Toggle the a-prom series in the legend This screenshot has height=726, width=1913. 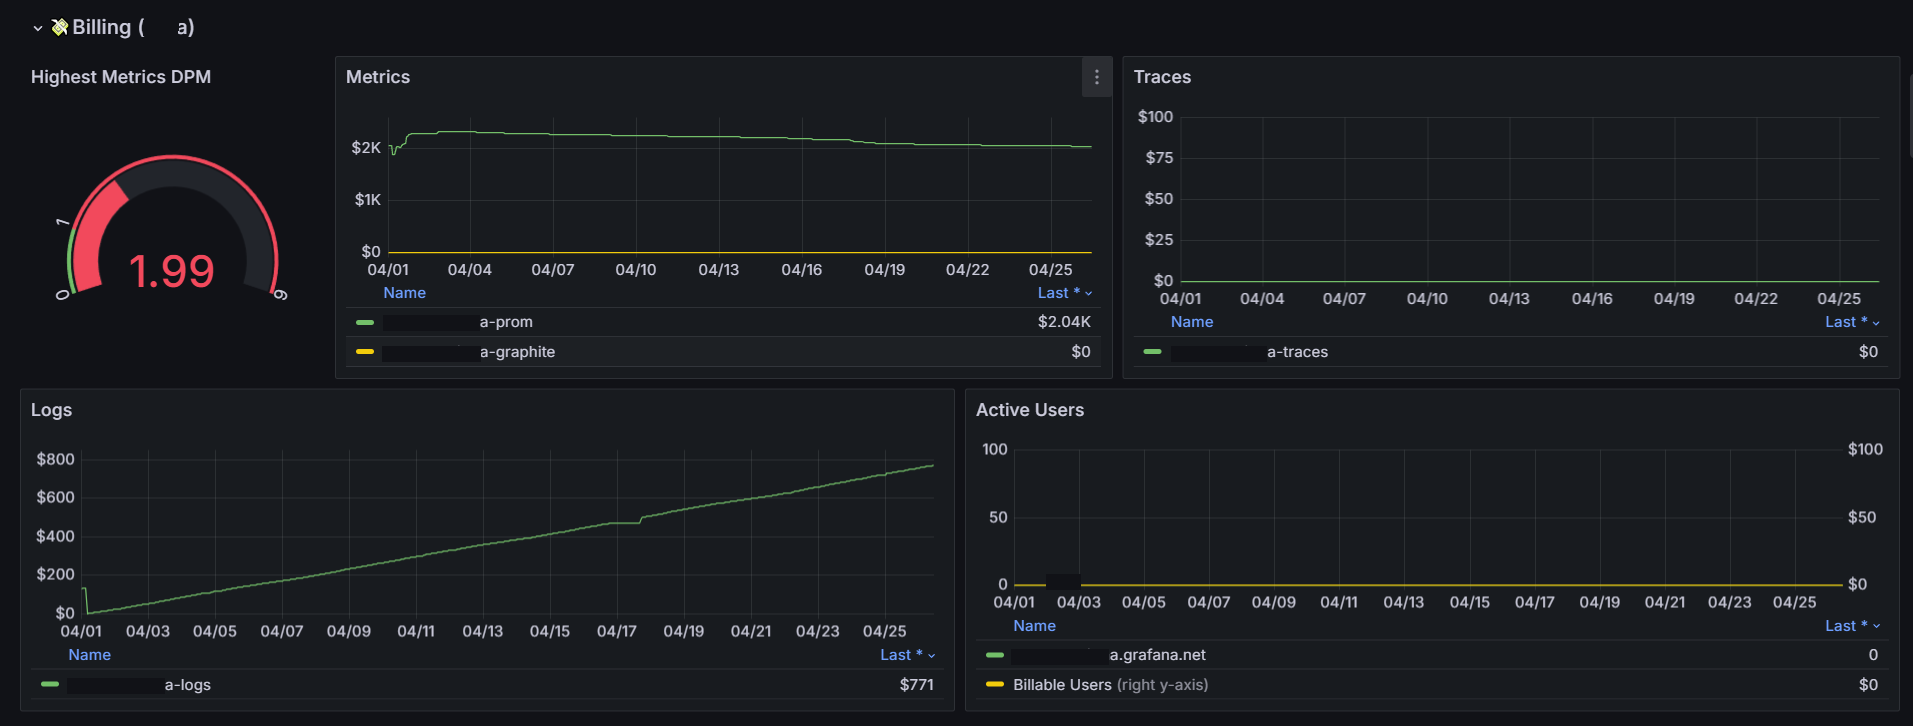tap(506, 322)
